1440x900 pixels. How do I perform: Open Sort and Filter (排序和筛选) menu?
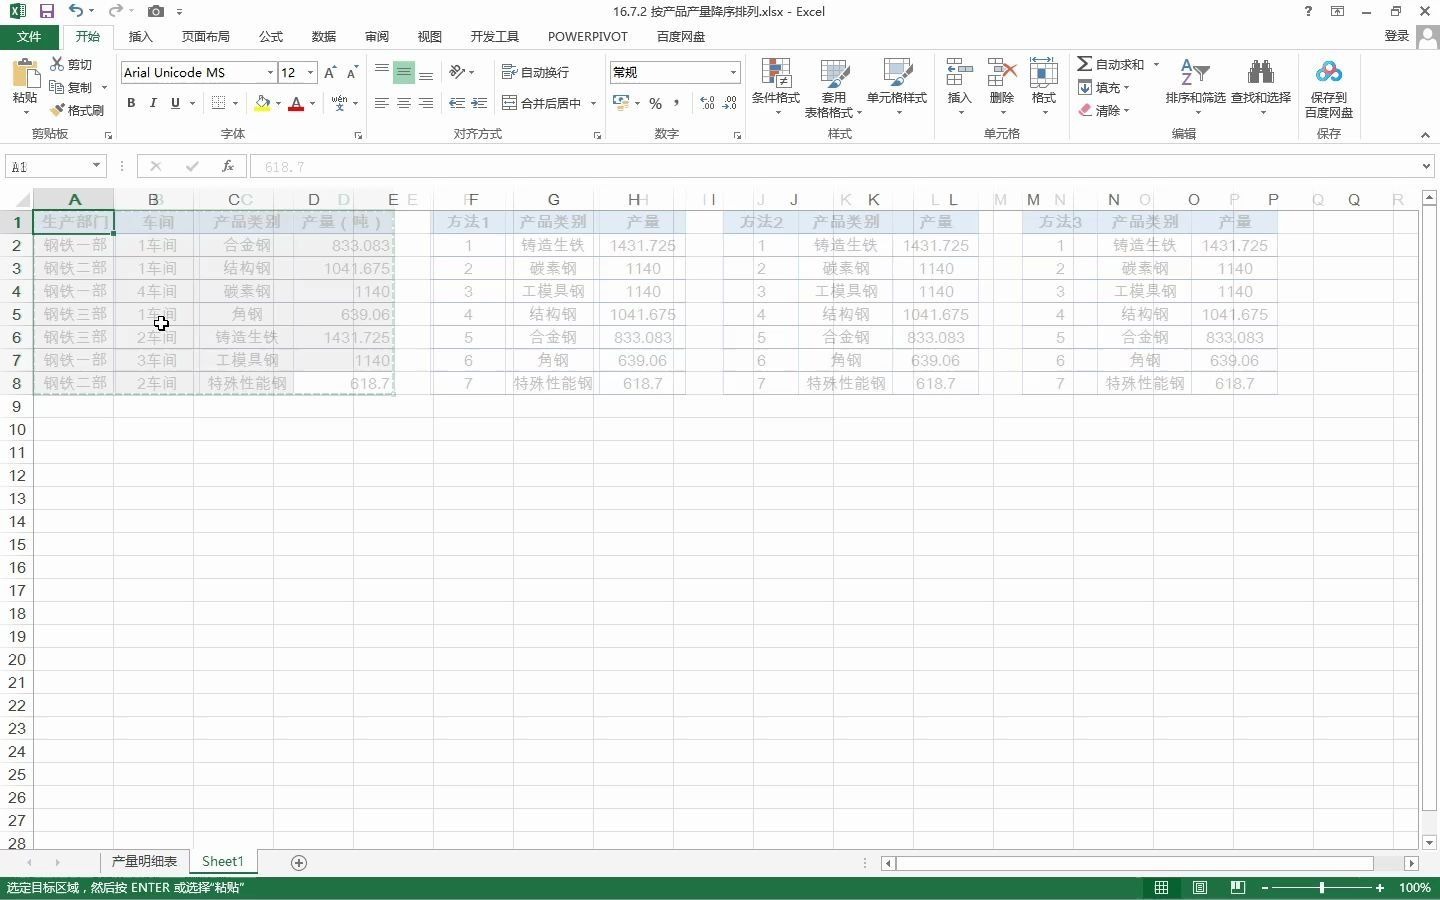point(1195,87)
